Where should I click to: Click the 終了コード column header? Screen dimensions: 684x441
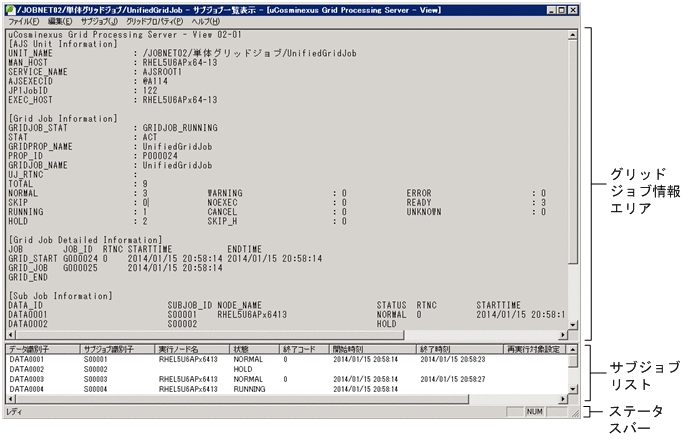(x=303, y=349)
